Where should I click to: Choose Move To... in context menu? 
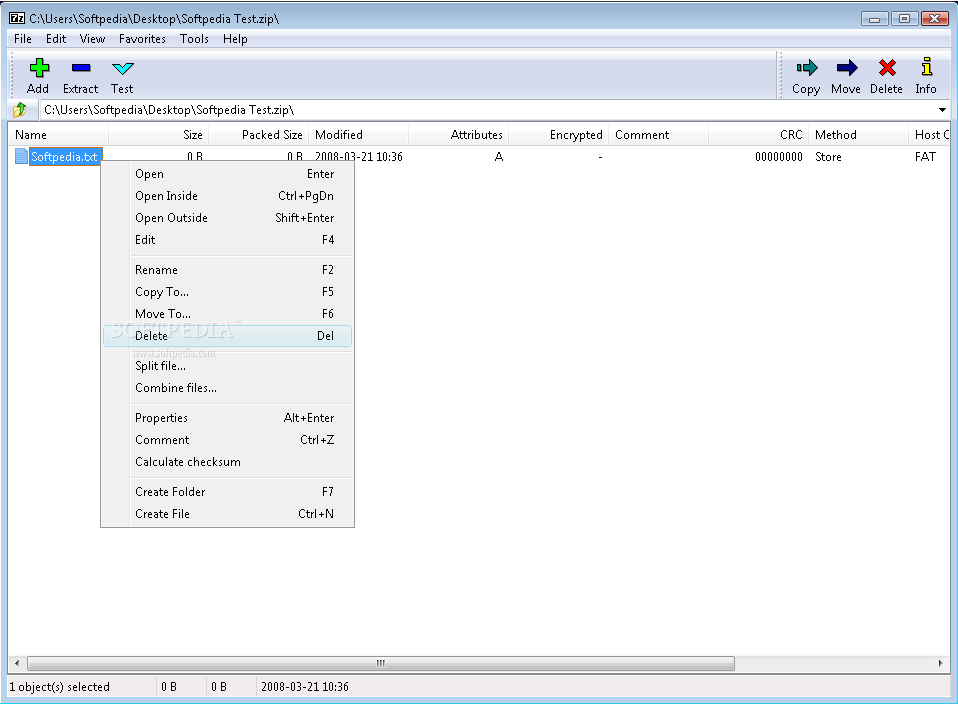pos(227,314)
